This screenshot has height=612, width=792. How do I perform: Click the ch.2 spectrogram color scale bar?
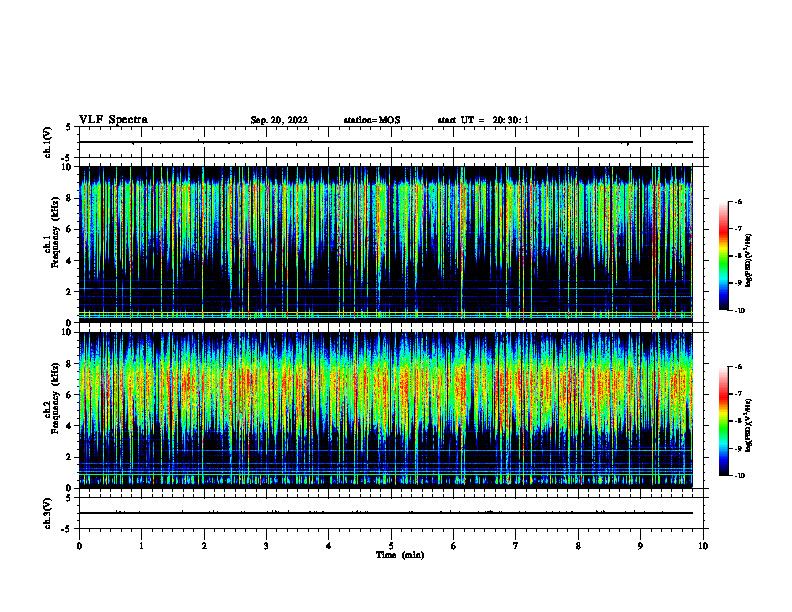723,421
